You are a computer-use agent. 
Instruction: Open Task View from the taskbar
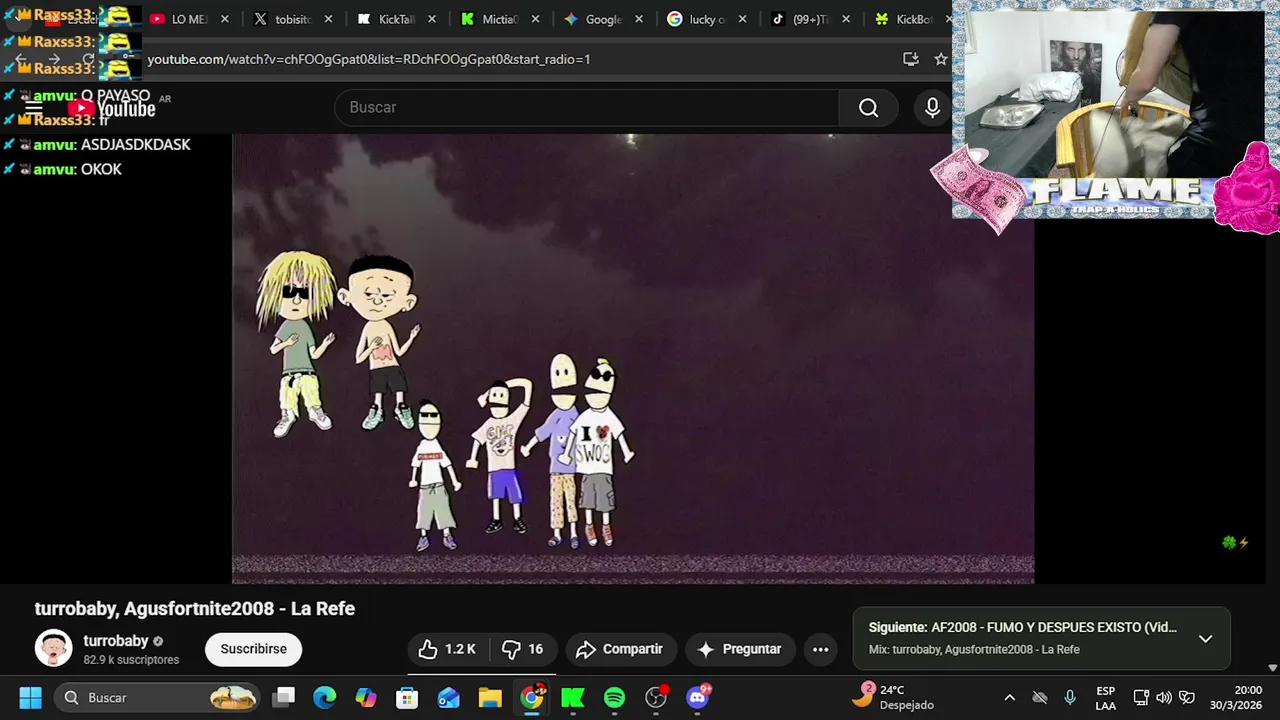tap(285, 697)
